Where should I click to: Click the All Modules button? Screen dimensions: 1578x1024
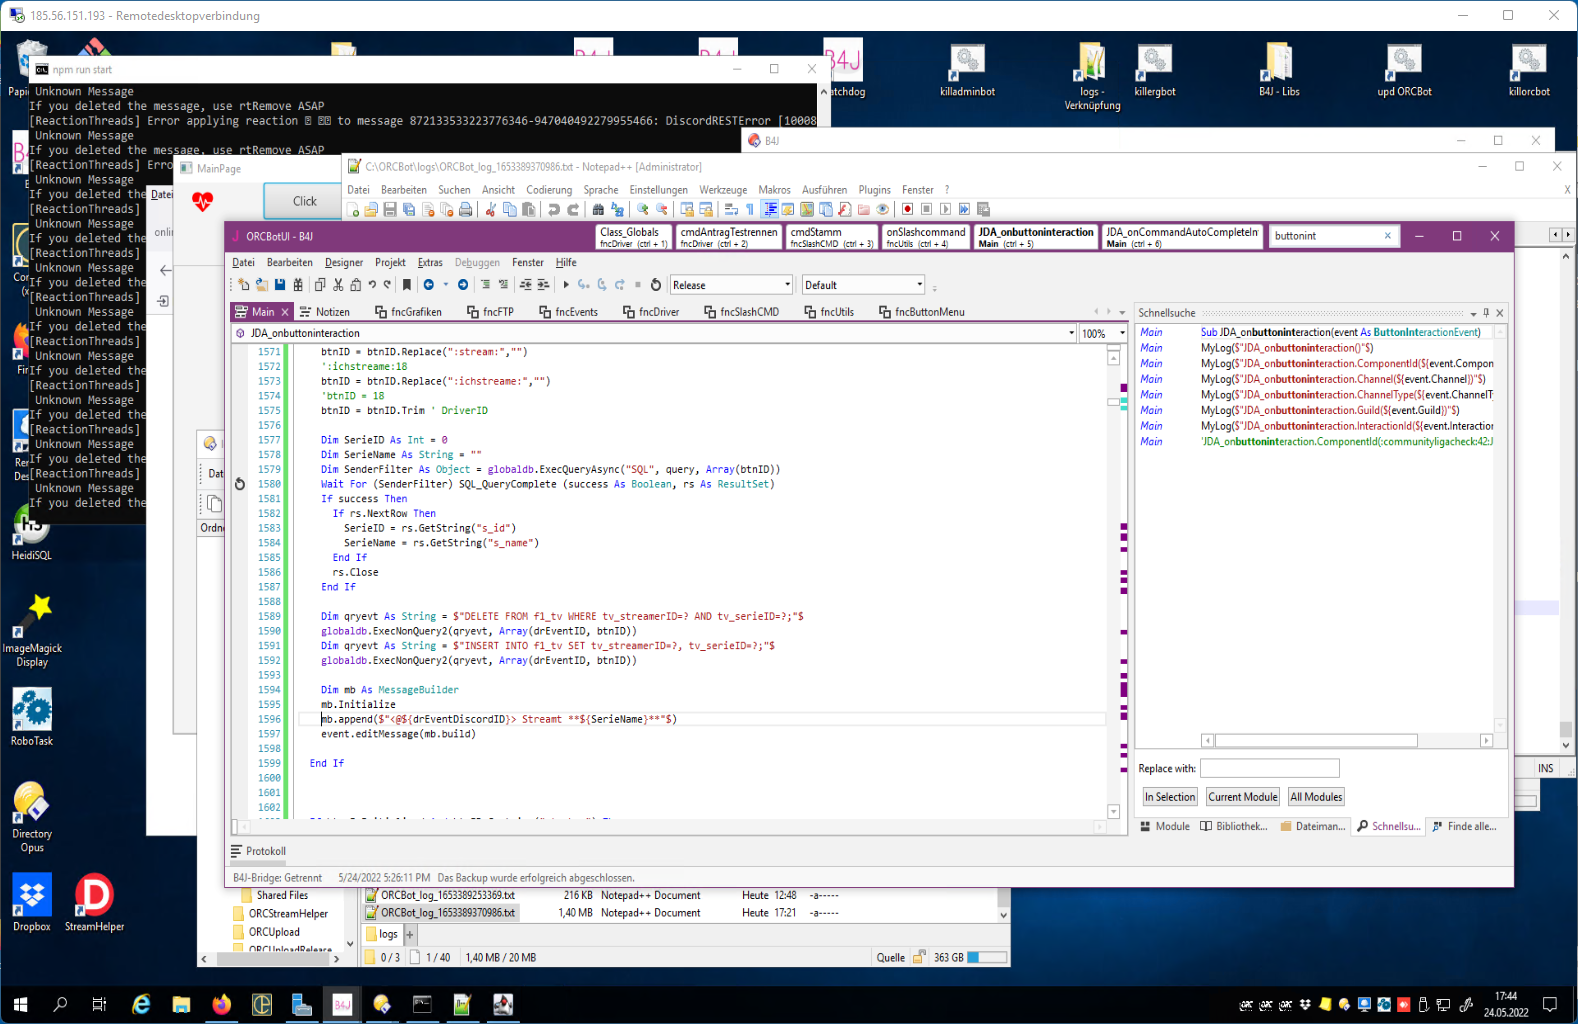click(1316, 797)
